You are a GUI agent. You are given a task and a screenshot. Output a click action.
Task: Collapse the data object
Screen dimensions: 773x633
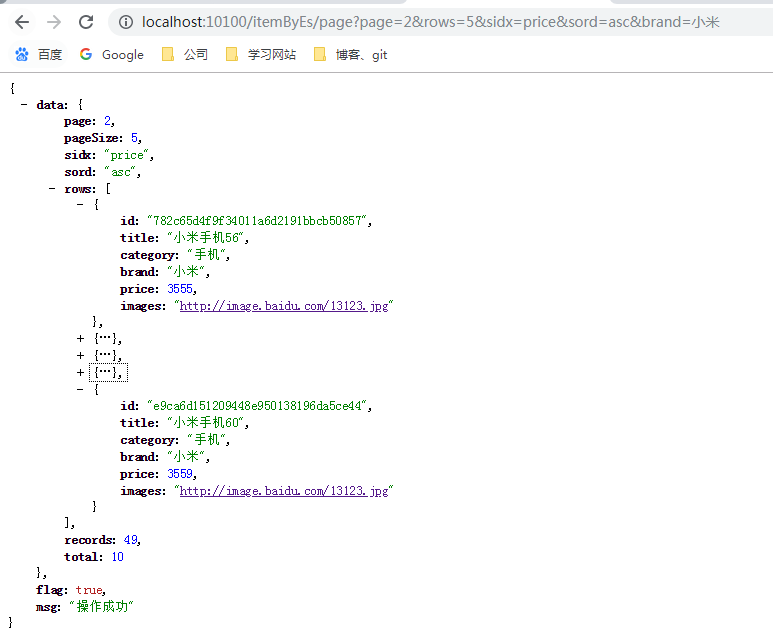[x=24, y=105]
